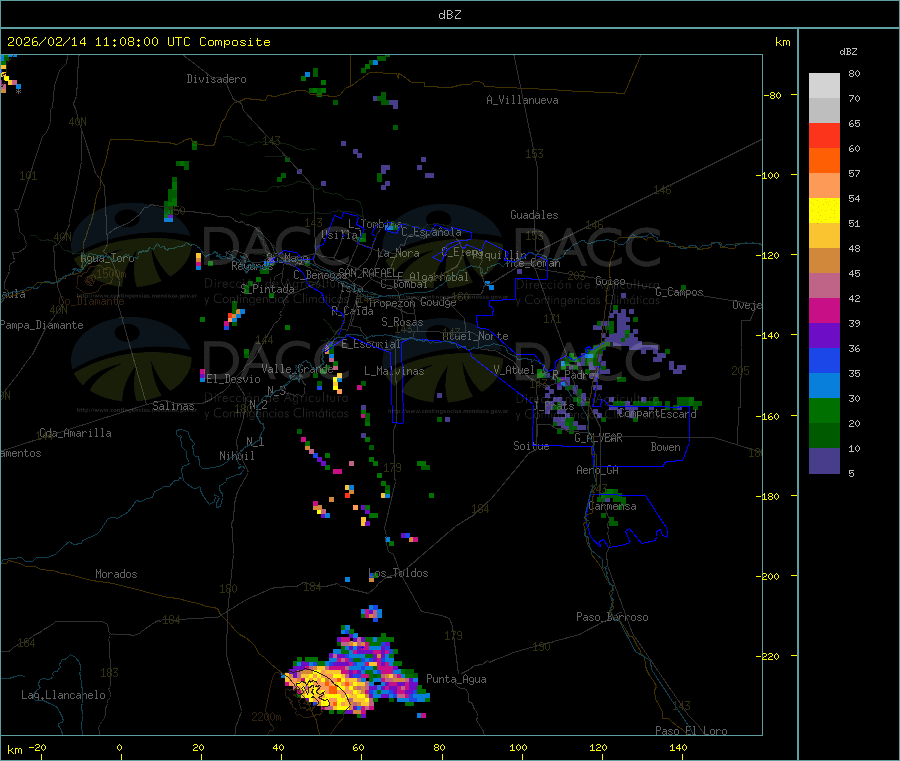Pick the purple 36–39 dBZ legend swatch
This screenshot has height=761, width=900.
point(824,336)
